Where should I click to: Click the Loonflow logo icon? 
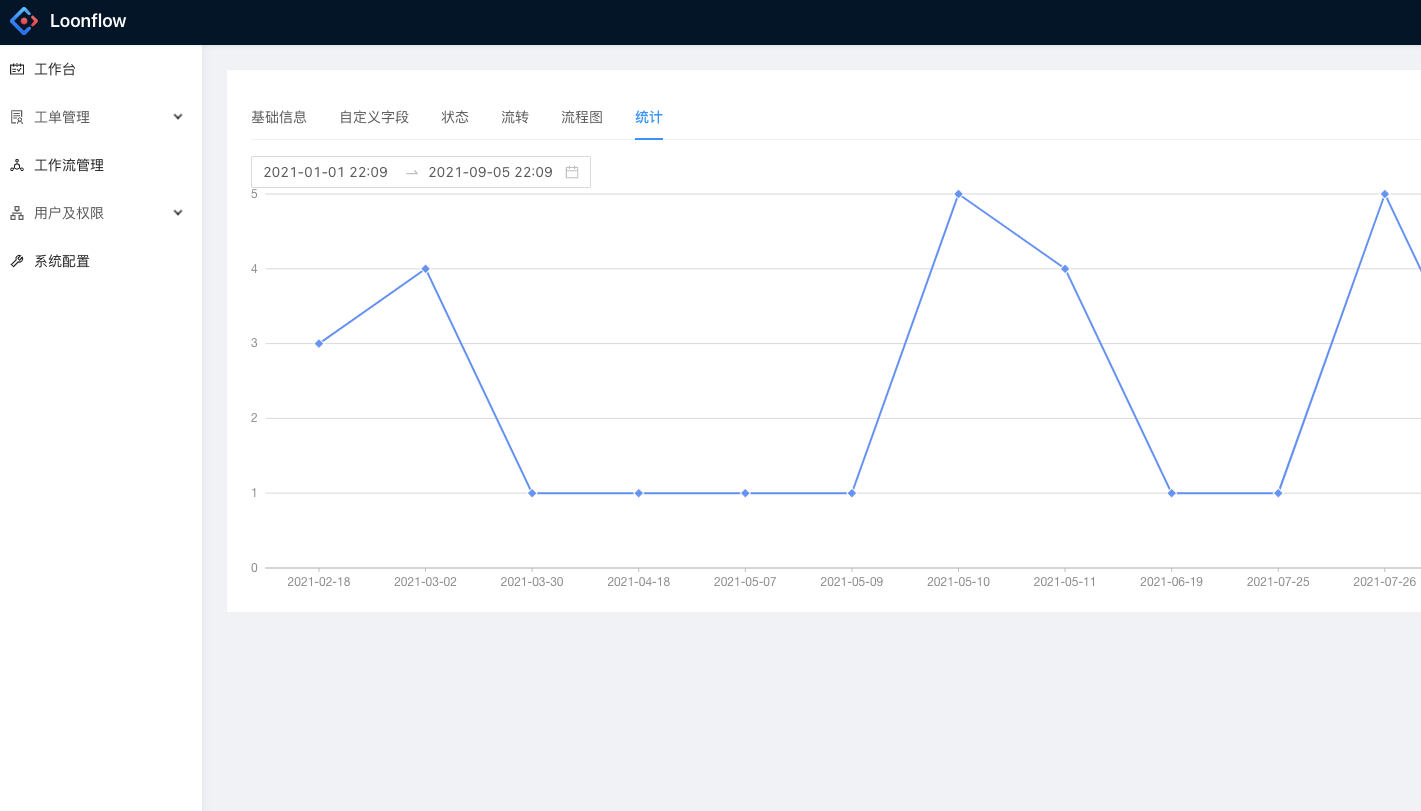24,20
